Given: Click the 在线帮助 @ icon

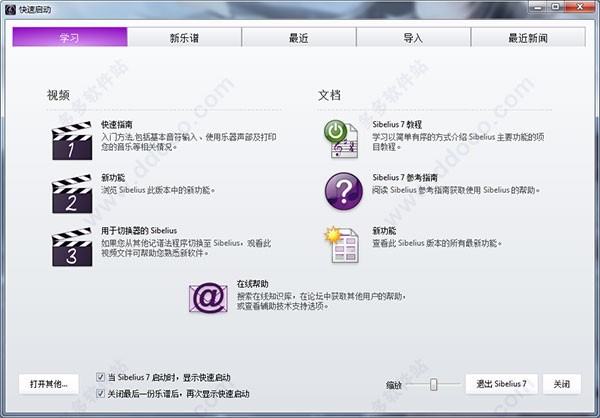Looking at the screenshot, I should 208,297.
